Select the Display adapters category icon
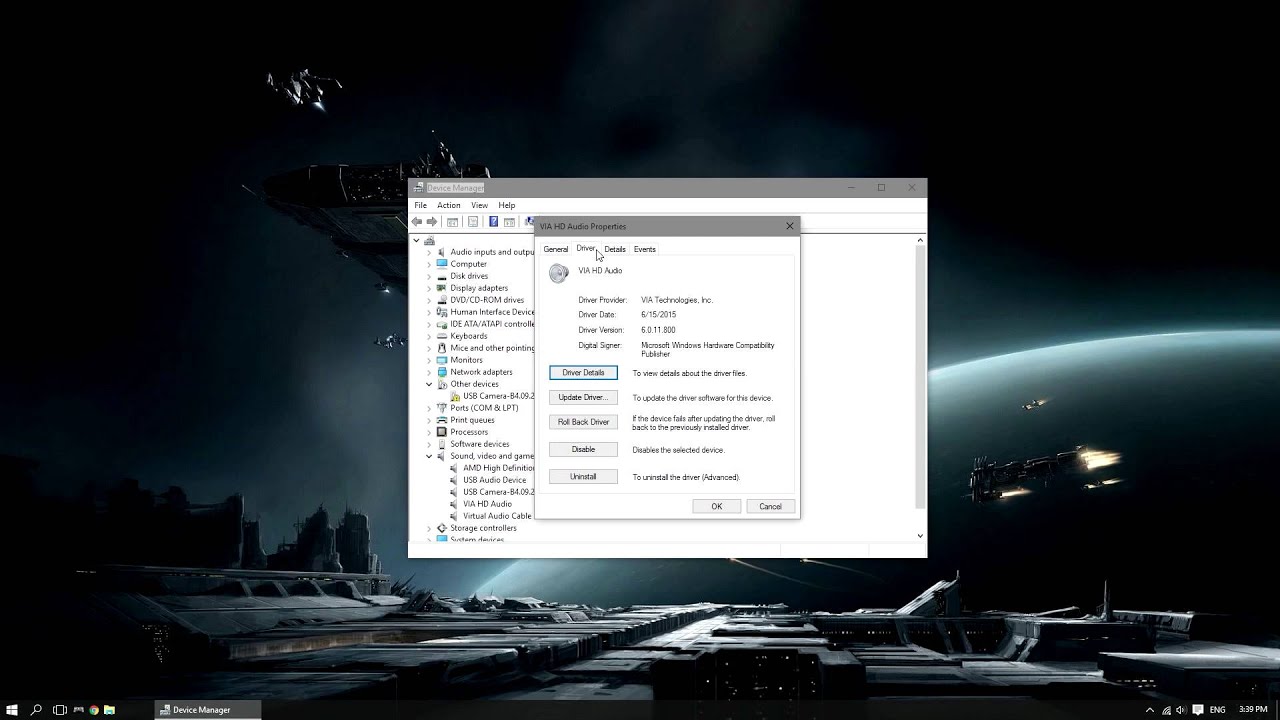Screen dimensions: 1280x720 (442, 288)
